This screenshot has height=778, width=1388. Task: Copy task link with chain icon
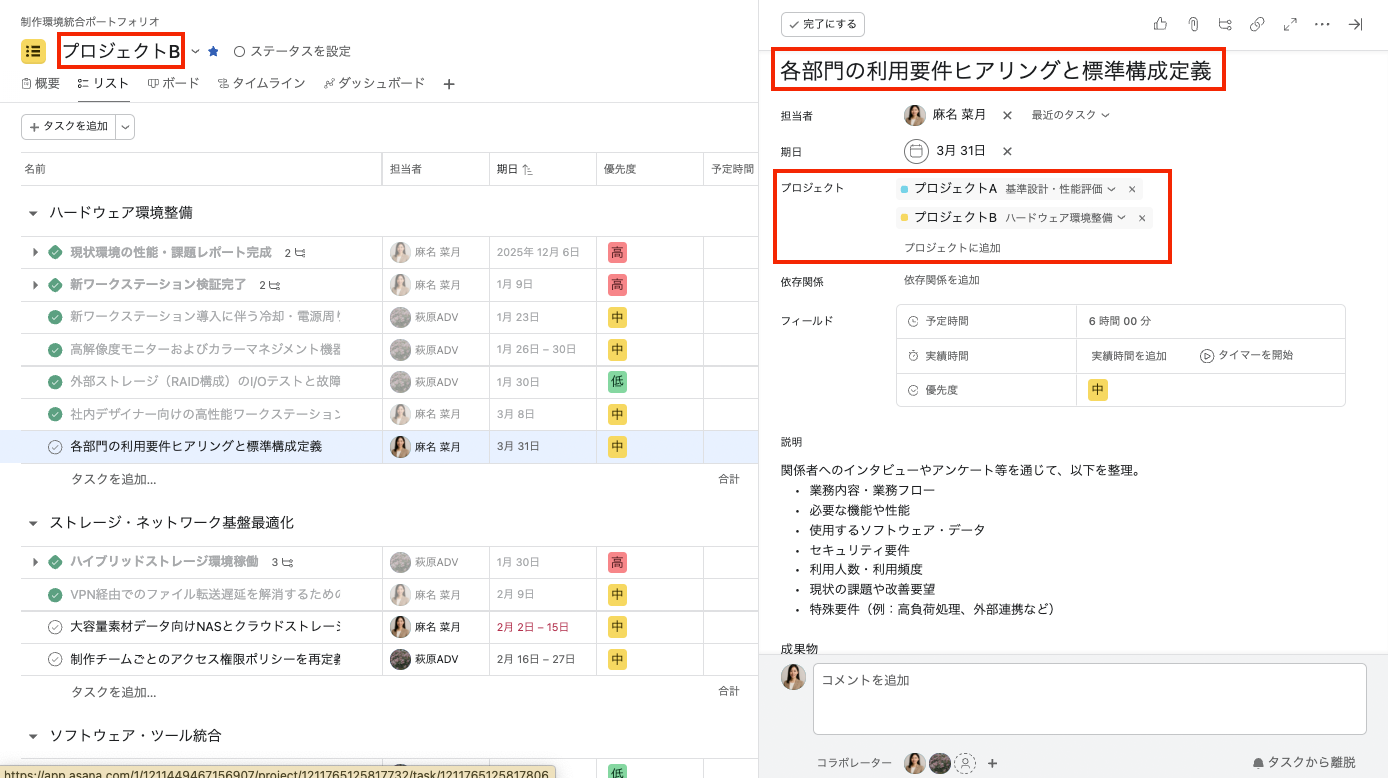click(x=1257, y=24)
